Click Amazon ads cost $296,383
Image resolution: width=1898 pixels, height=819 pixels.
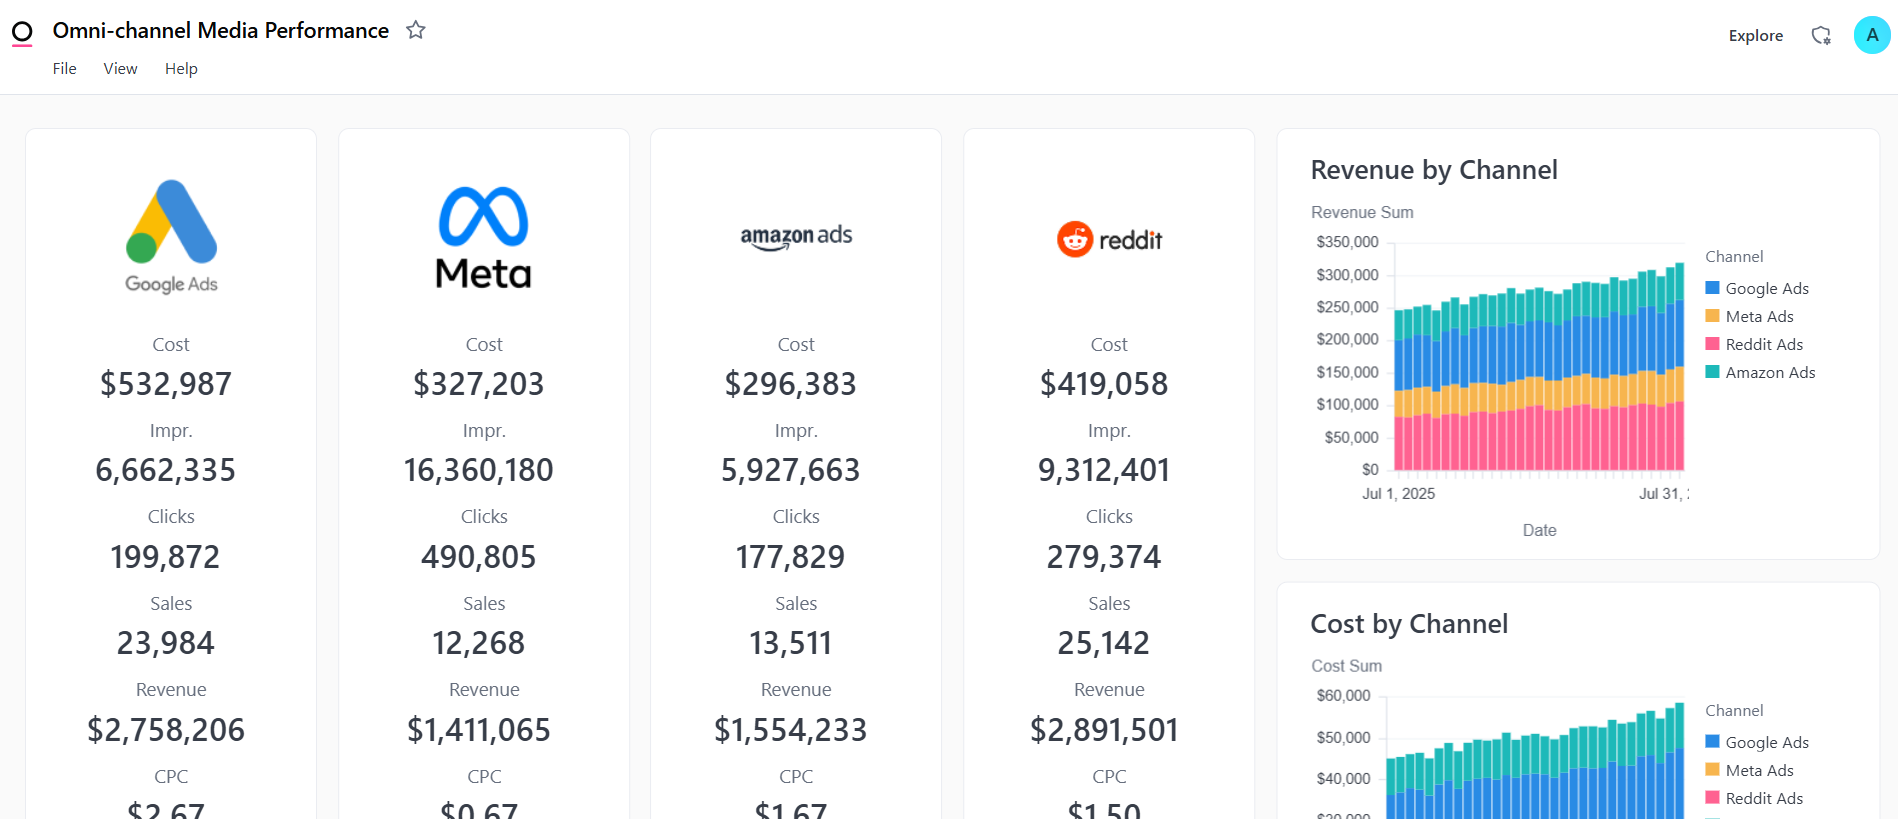click(791, 384)
